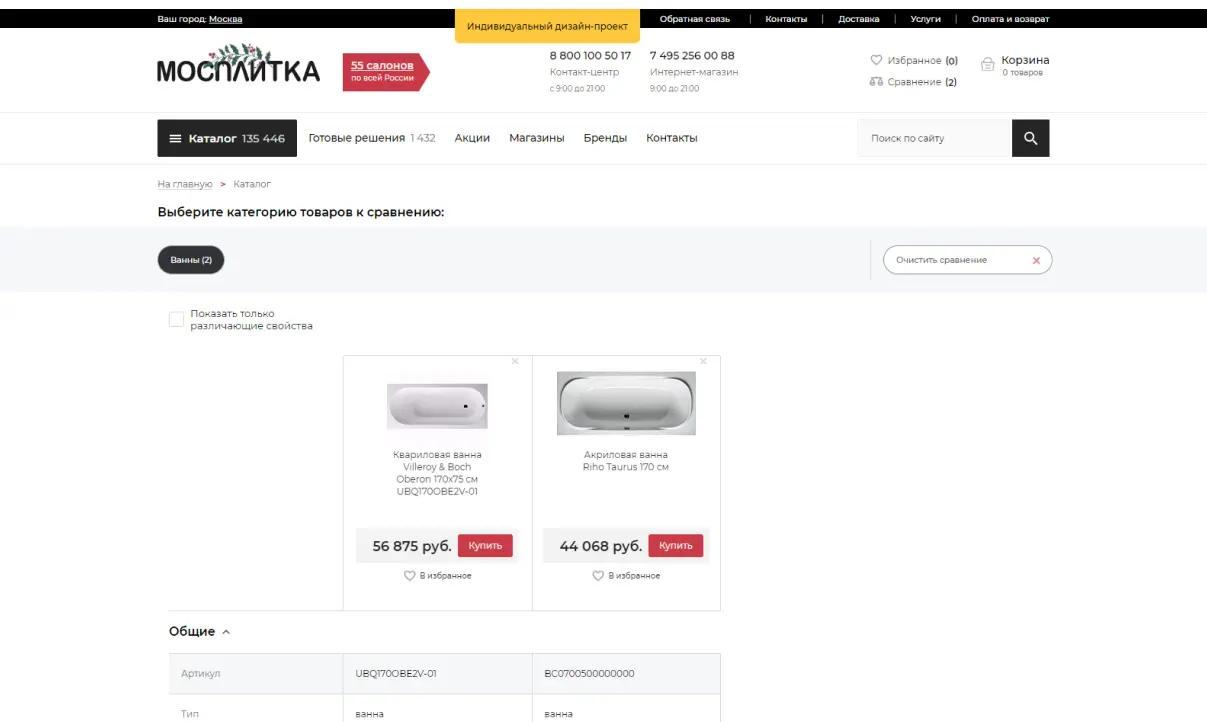Click the 55 салонов link
Image resolution: width=1207 pixels, height=722 pixels.
click(x=382, y=66)
